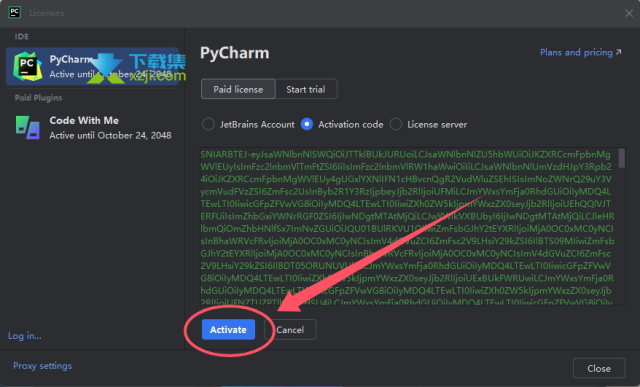Close the Licenses dialog with the X

(629, 13)
